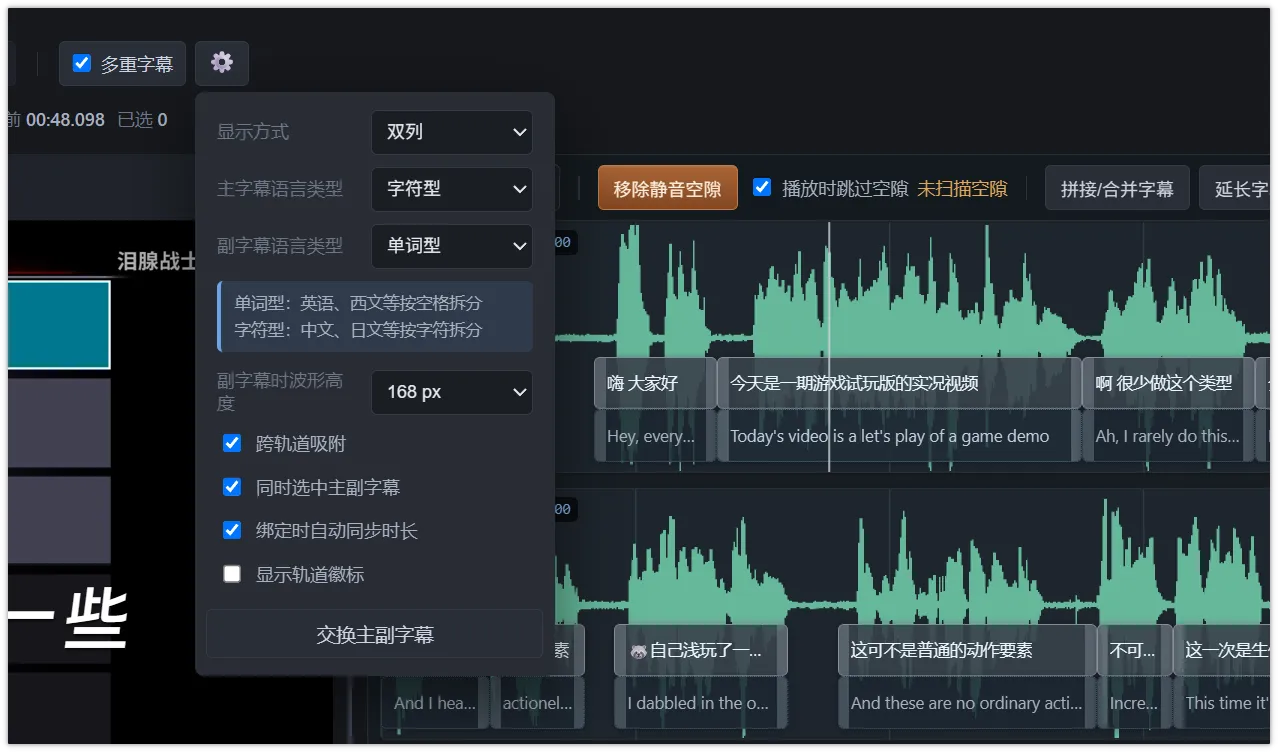Screen dimensions: 1278x752
Task: Select secondary subtitle And I hea...
Action: click(435, 703)
